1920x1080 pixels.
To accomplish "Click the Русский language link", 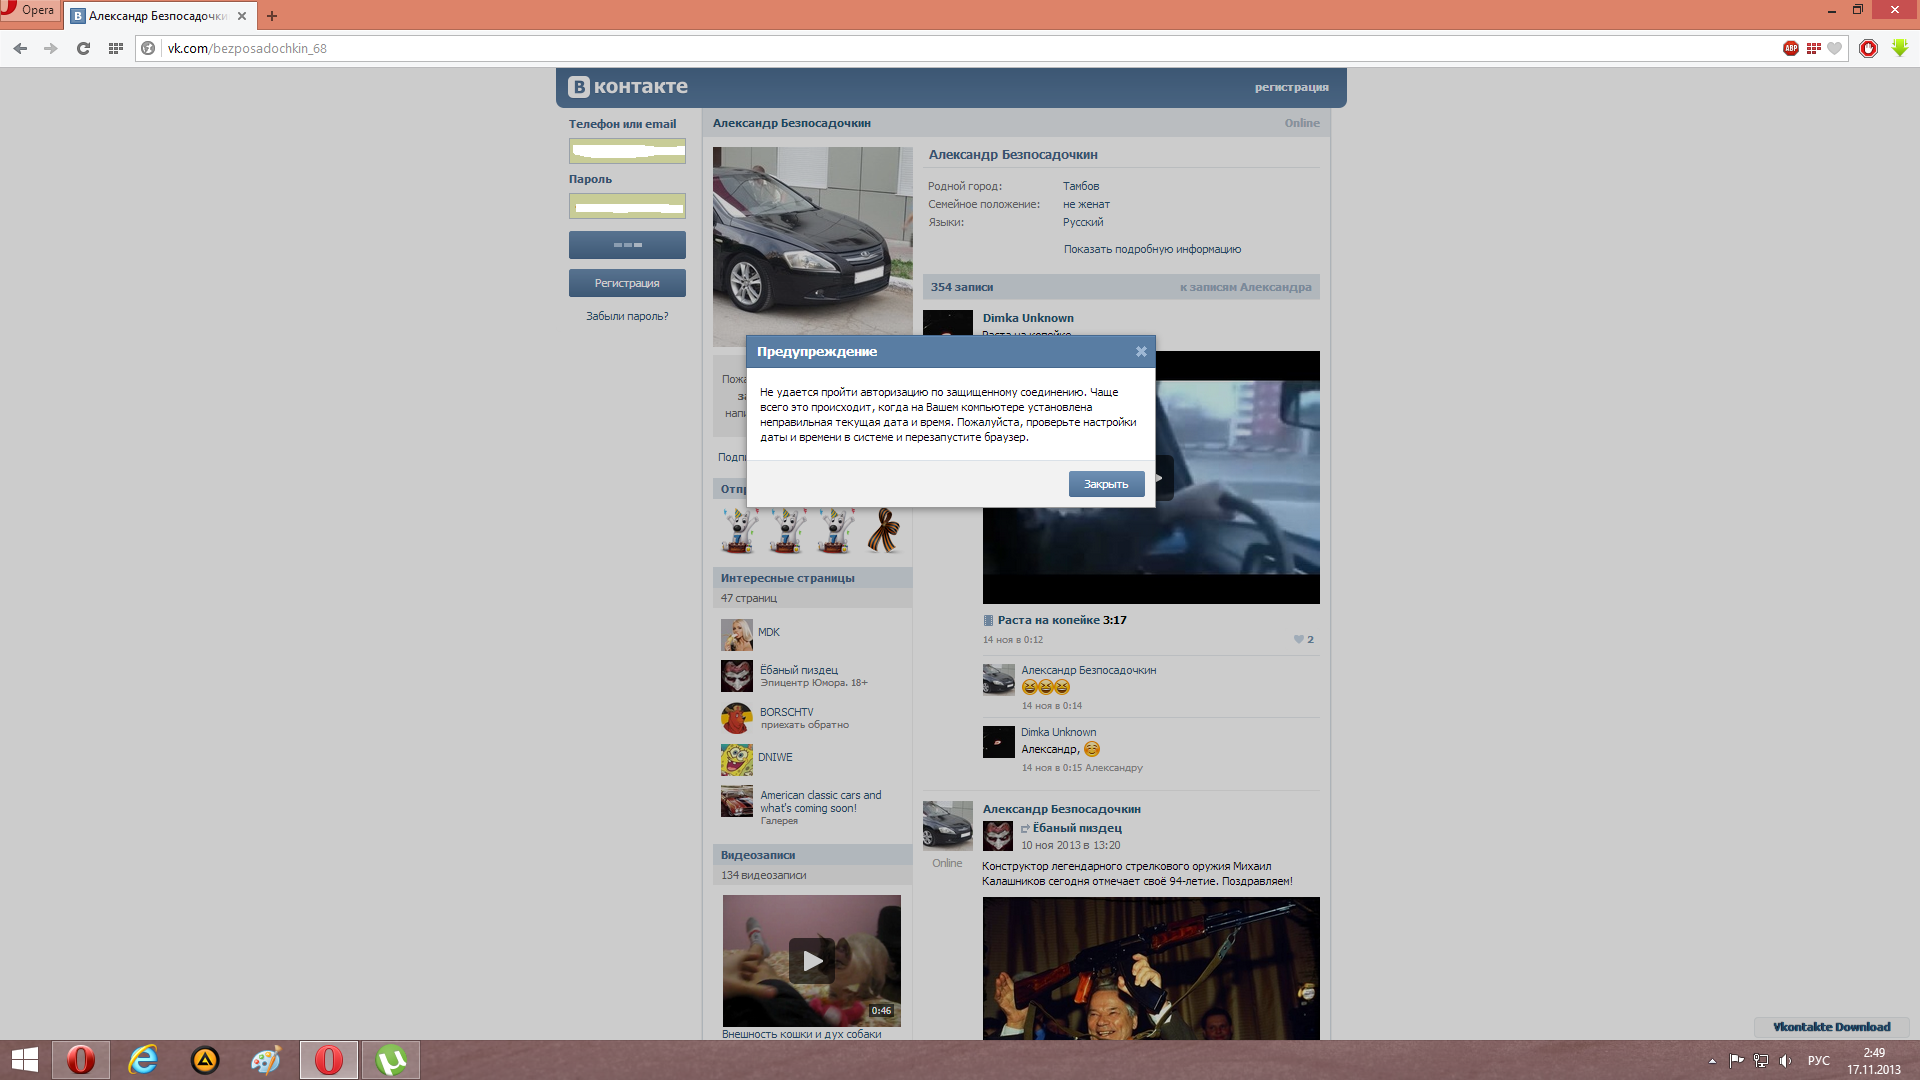I will (1083, 222).
